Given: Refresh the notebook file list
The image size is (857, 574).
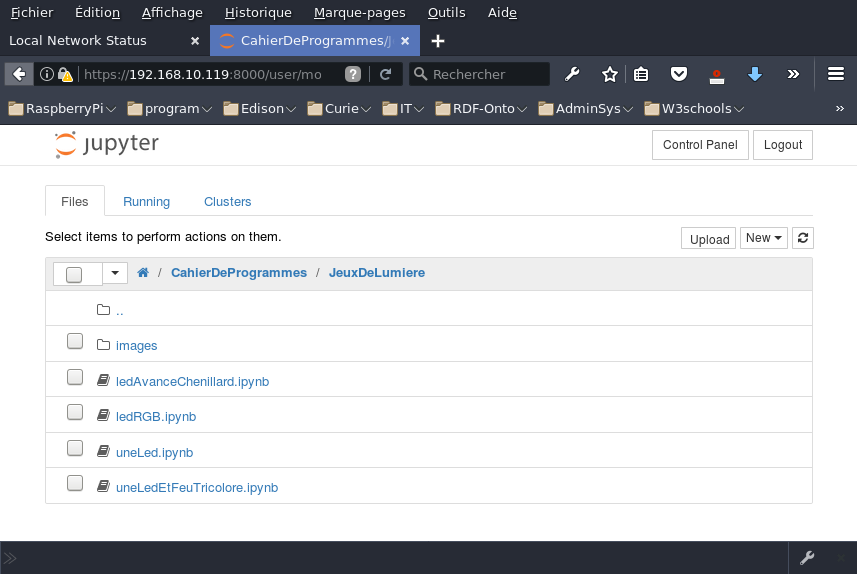Looking at the screenshot, I should point(803,238).
